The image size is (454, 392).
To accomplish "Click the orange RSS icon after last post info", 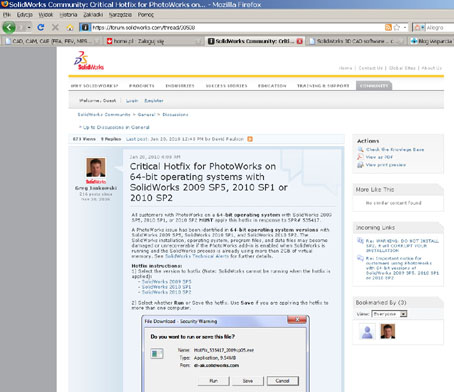I will point(250,139).
